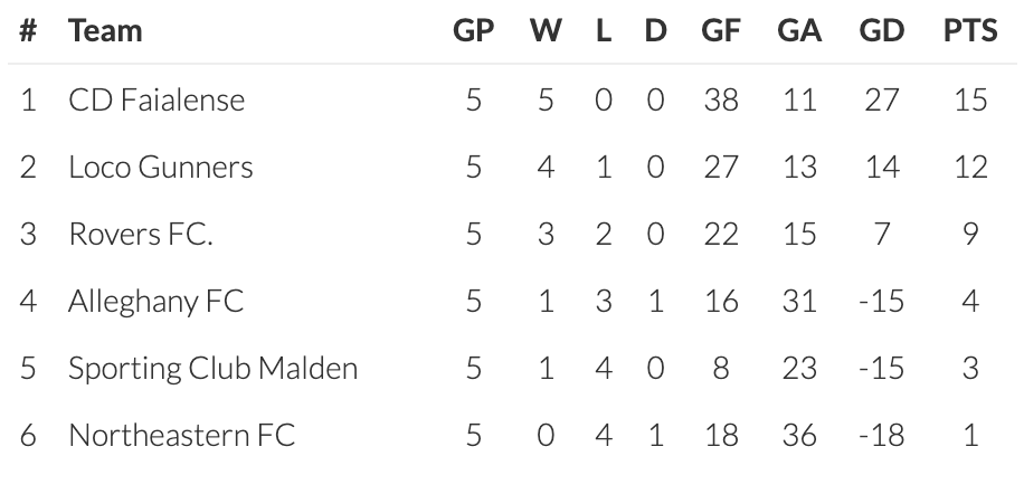This screenshot has width=1024, height=494.
Task: Sort standings by GF header
Action: coord(720,31)
